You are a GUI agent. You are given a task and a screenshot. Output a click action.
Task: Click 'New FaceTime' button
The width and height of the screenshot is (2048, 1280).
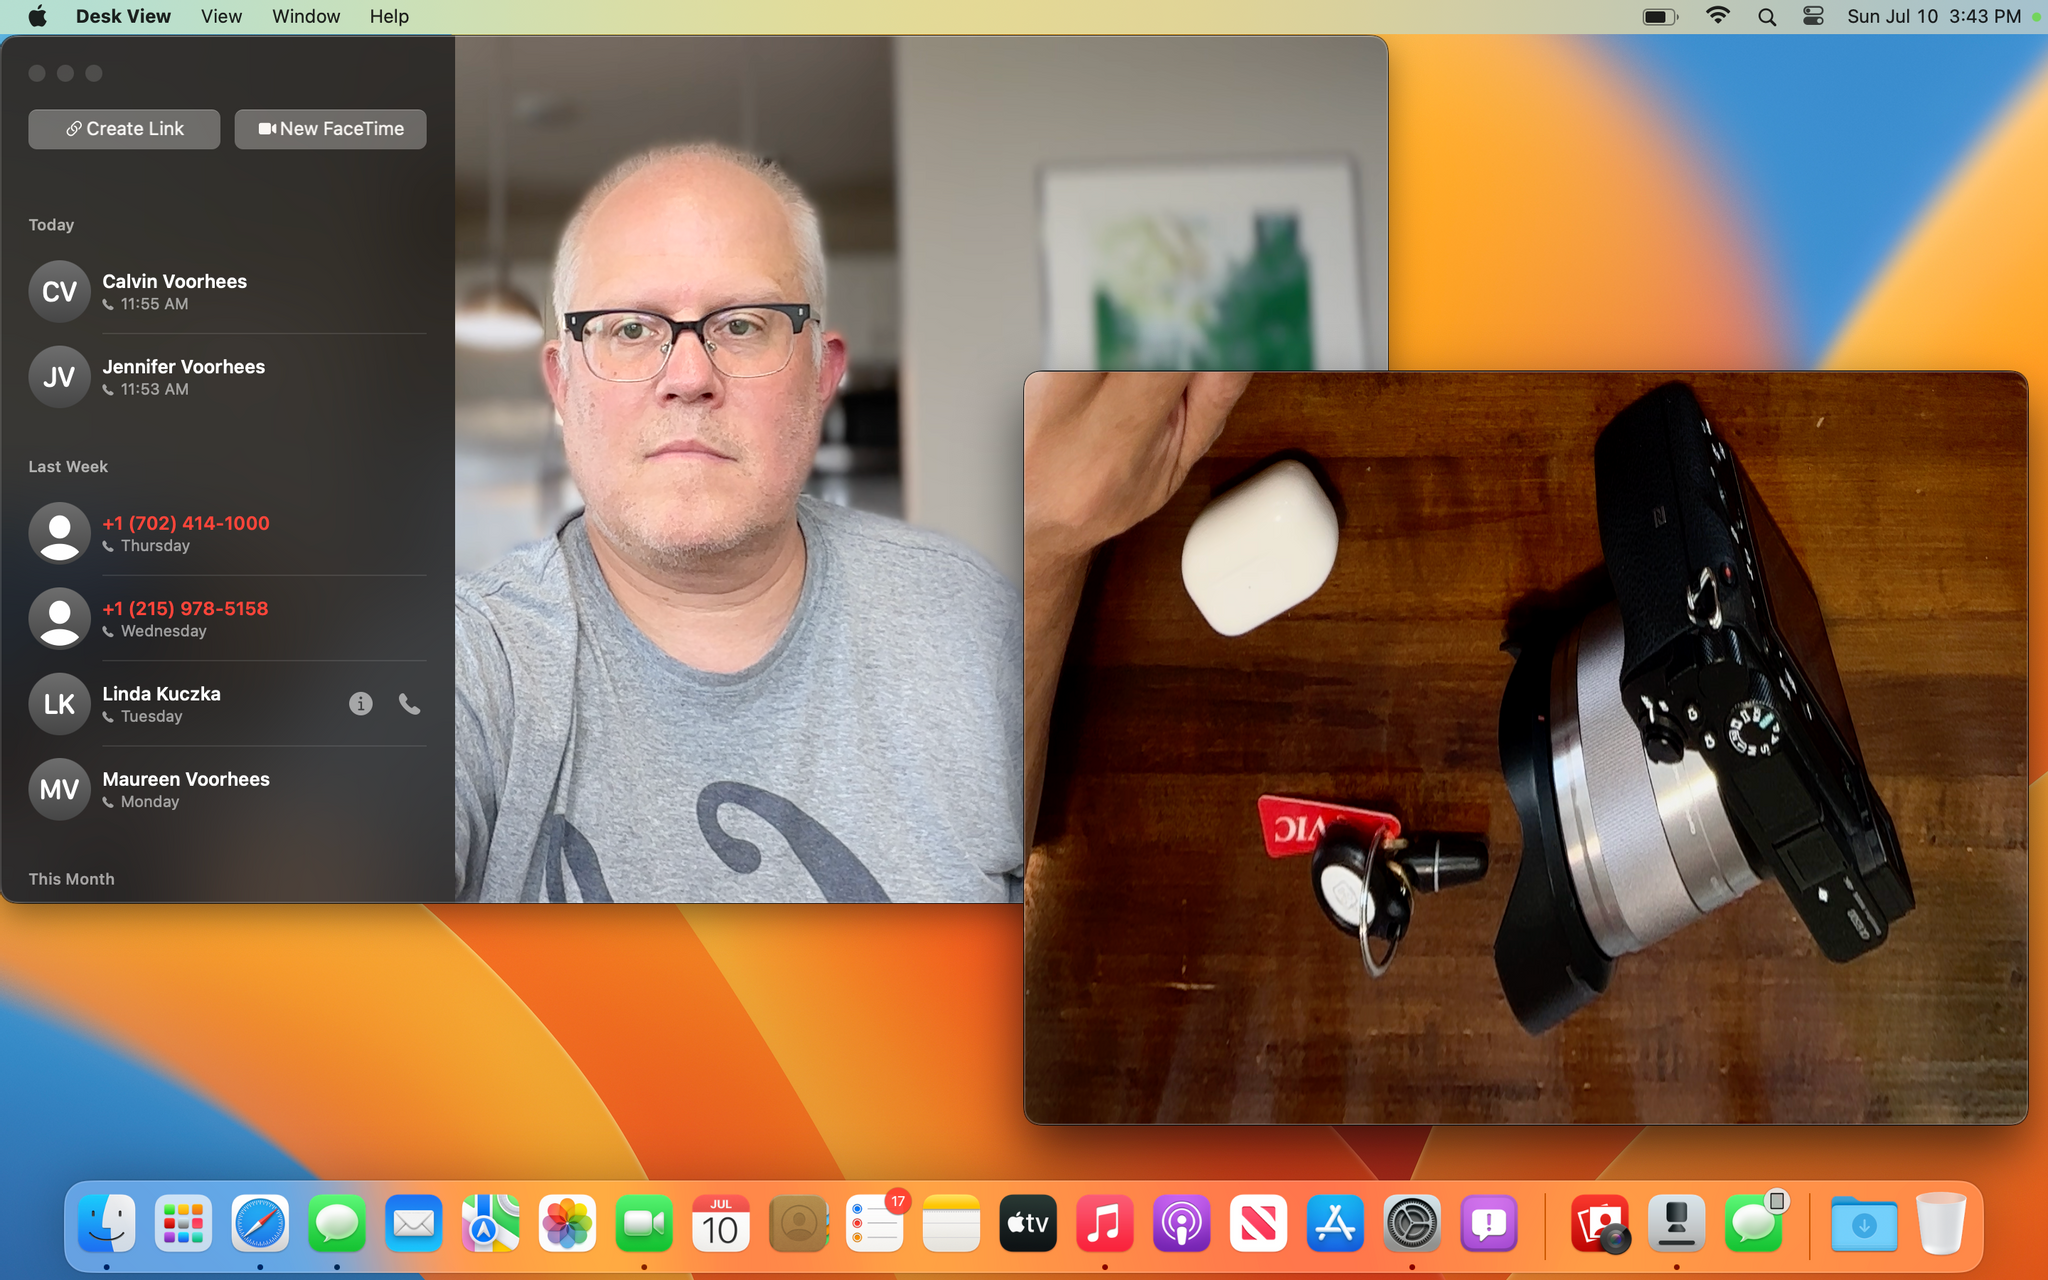point(330,128)
